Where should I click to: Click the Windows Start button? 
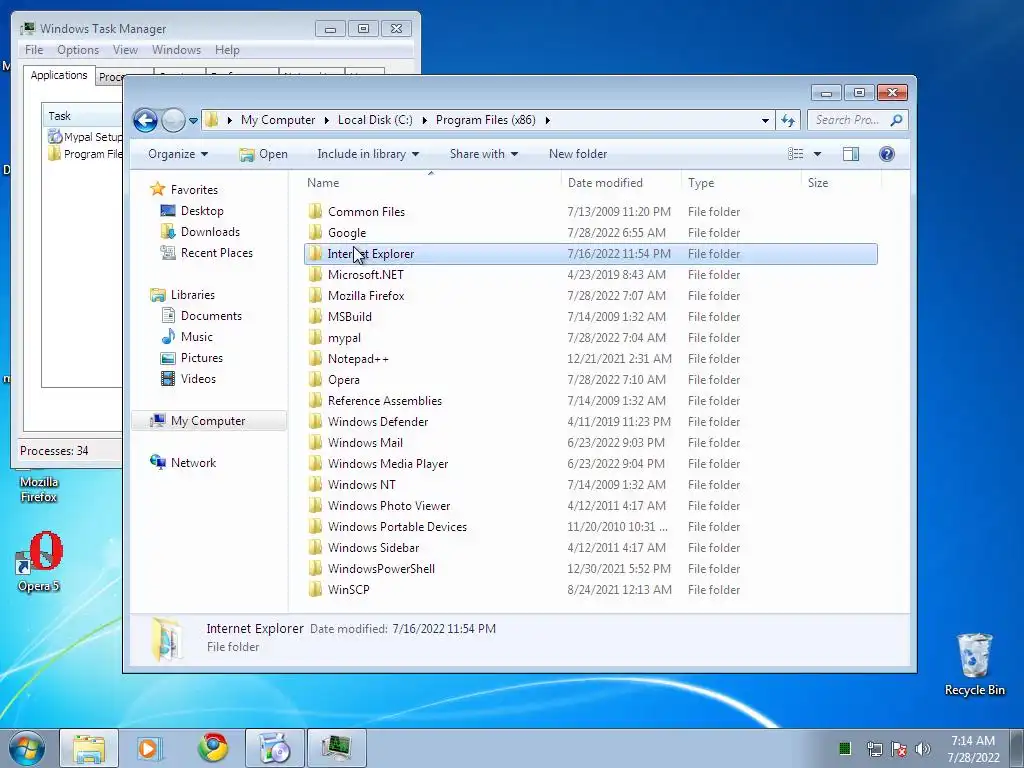tap(27, 748)
